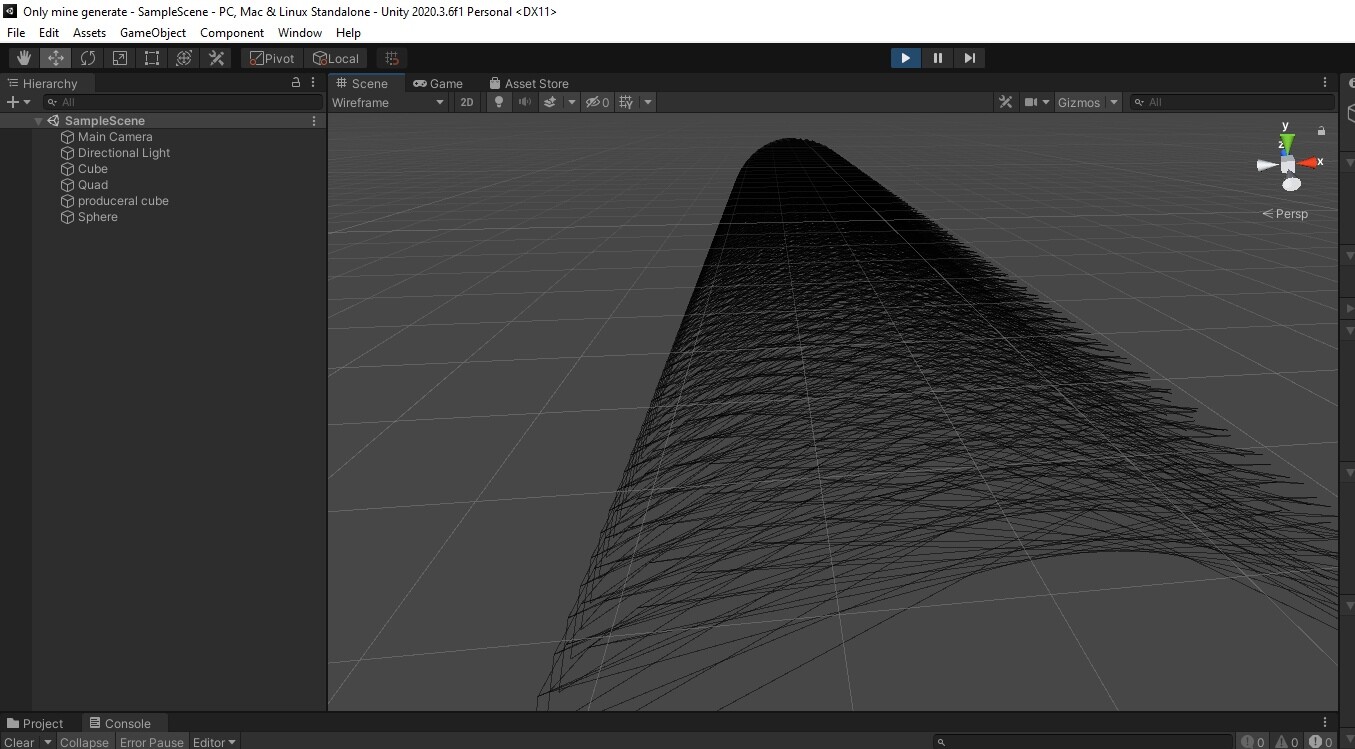The image size is (1355, 749).
Task: Open the GameObject menu
Action: 152,32
